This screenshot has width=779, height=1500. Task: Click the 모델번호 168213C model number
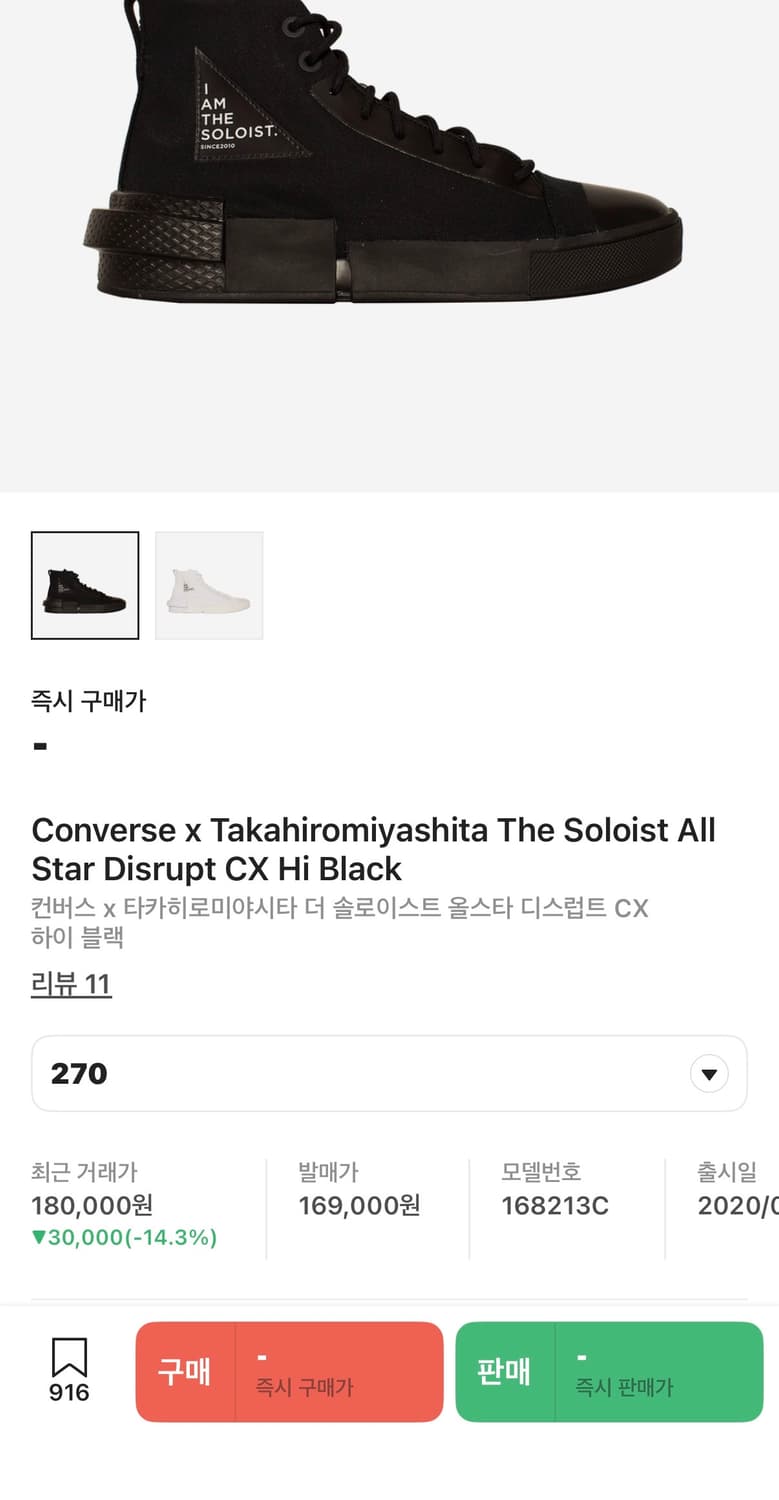[555, 1205]
